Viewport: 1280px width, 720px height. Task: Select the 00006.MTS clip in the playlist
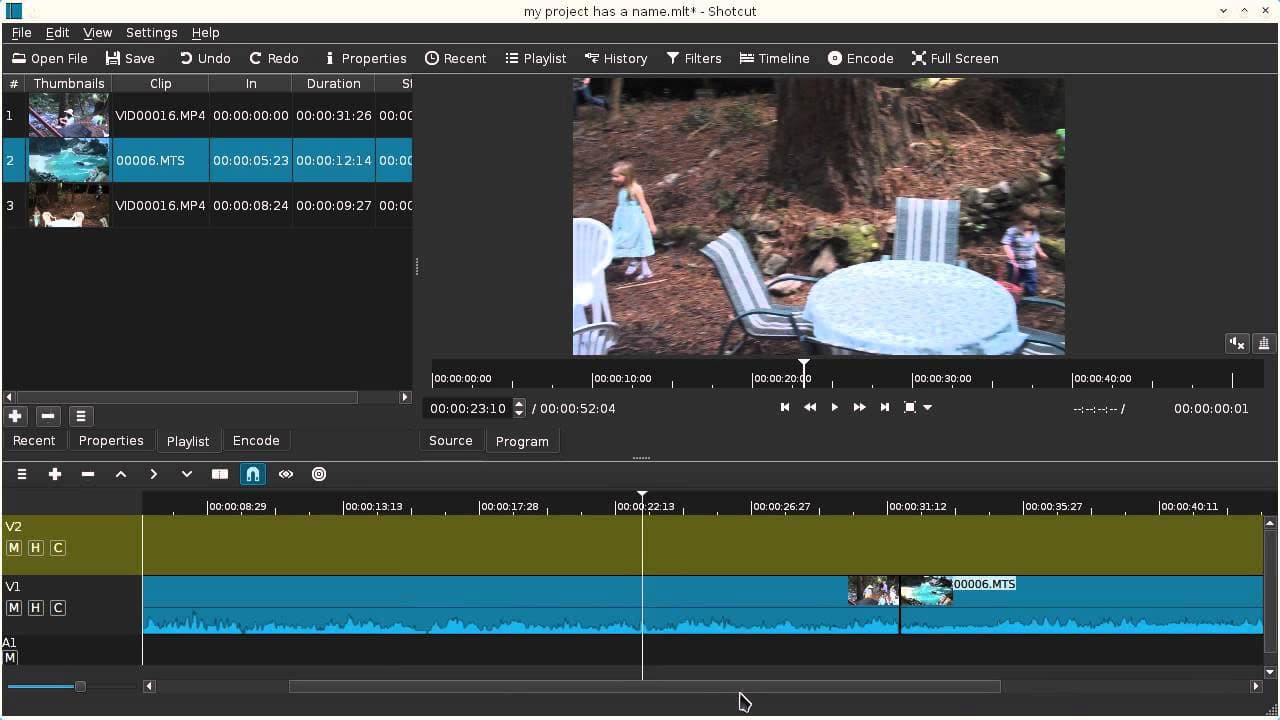coord(160,160)
